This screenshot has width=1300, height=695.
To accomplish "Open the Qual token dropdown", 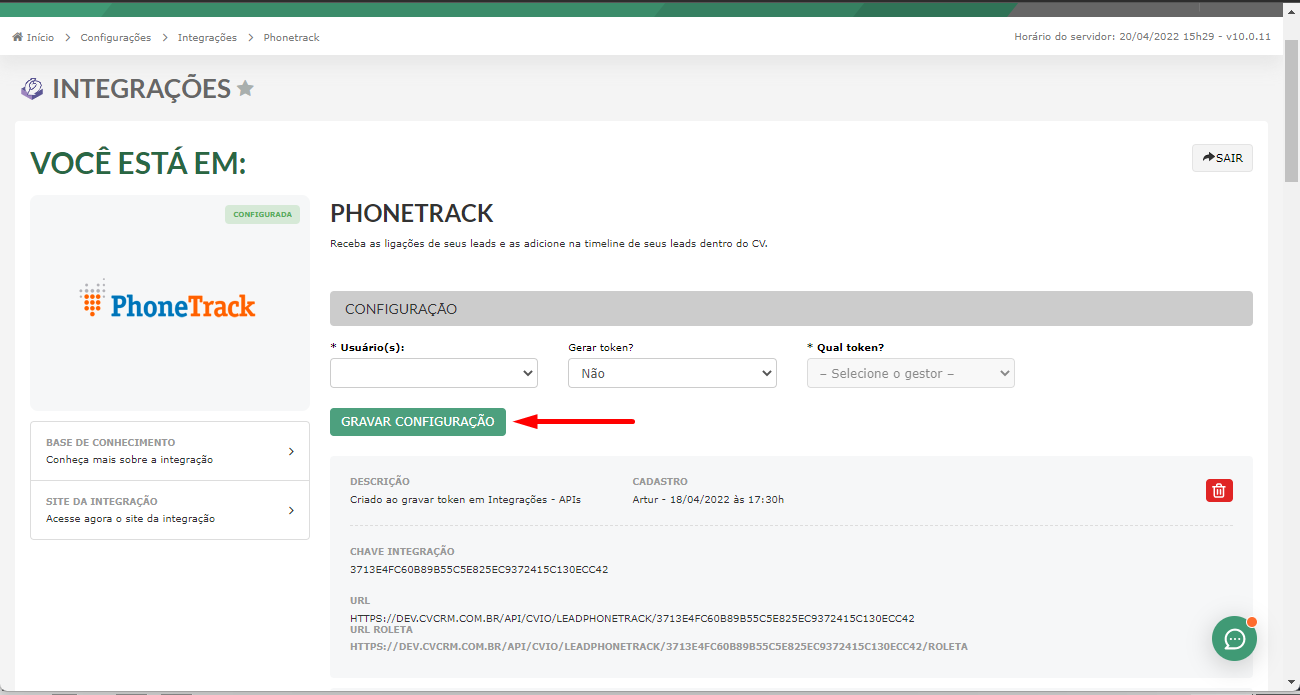I will pos(911,373).
